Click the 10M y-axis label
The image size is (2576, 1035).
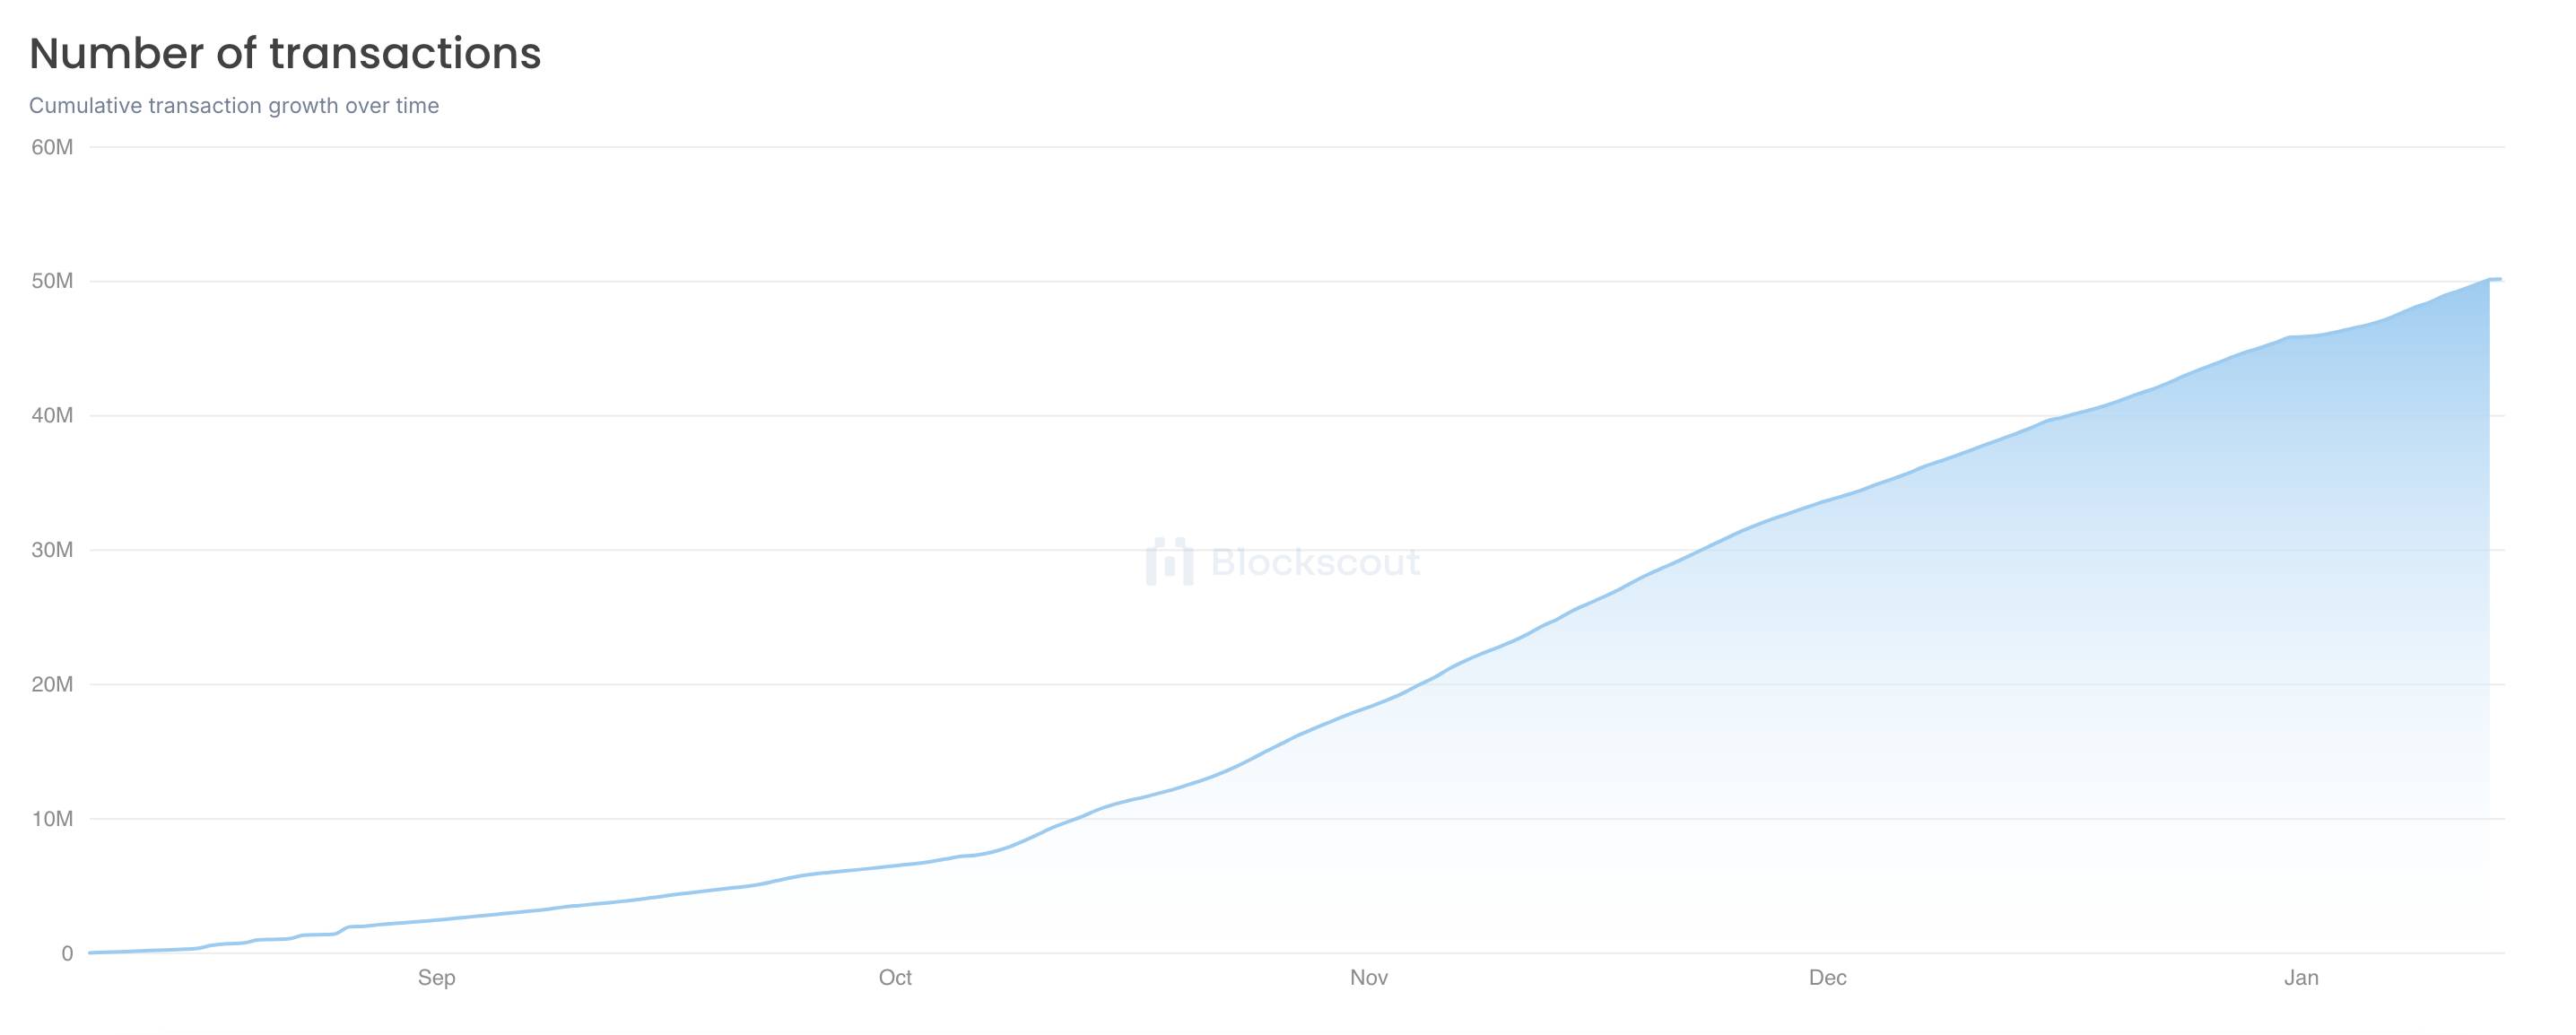[52, 819]
